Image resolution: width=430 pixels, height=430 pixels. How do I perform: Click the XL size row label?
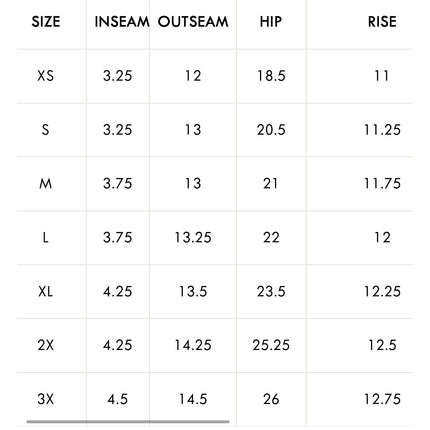click(46, 292)
